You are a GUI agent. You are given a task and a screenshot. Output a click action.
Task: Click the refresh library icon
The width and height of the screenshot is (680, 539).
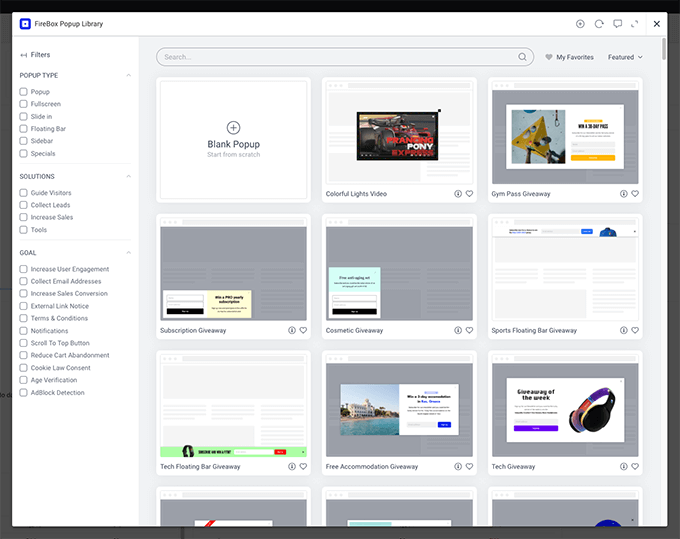[x=599, y=24]
